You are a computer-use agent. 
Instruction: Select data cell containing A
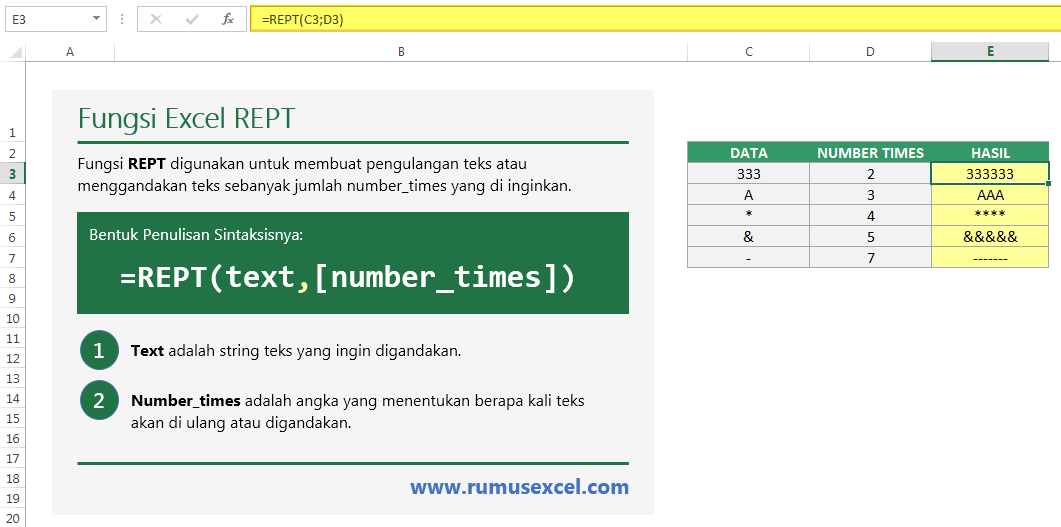coord(748,195)
